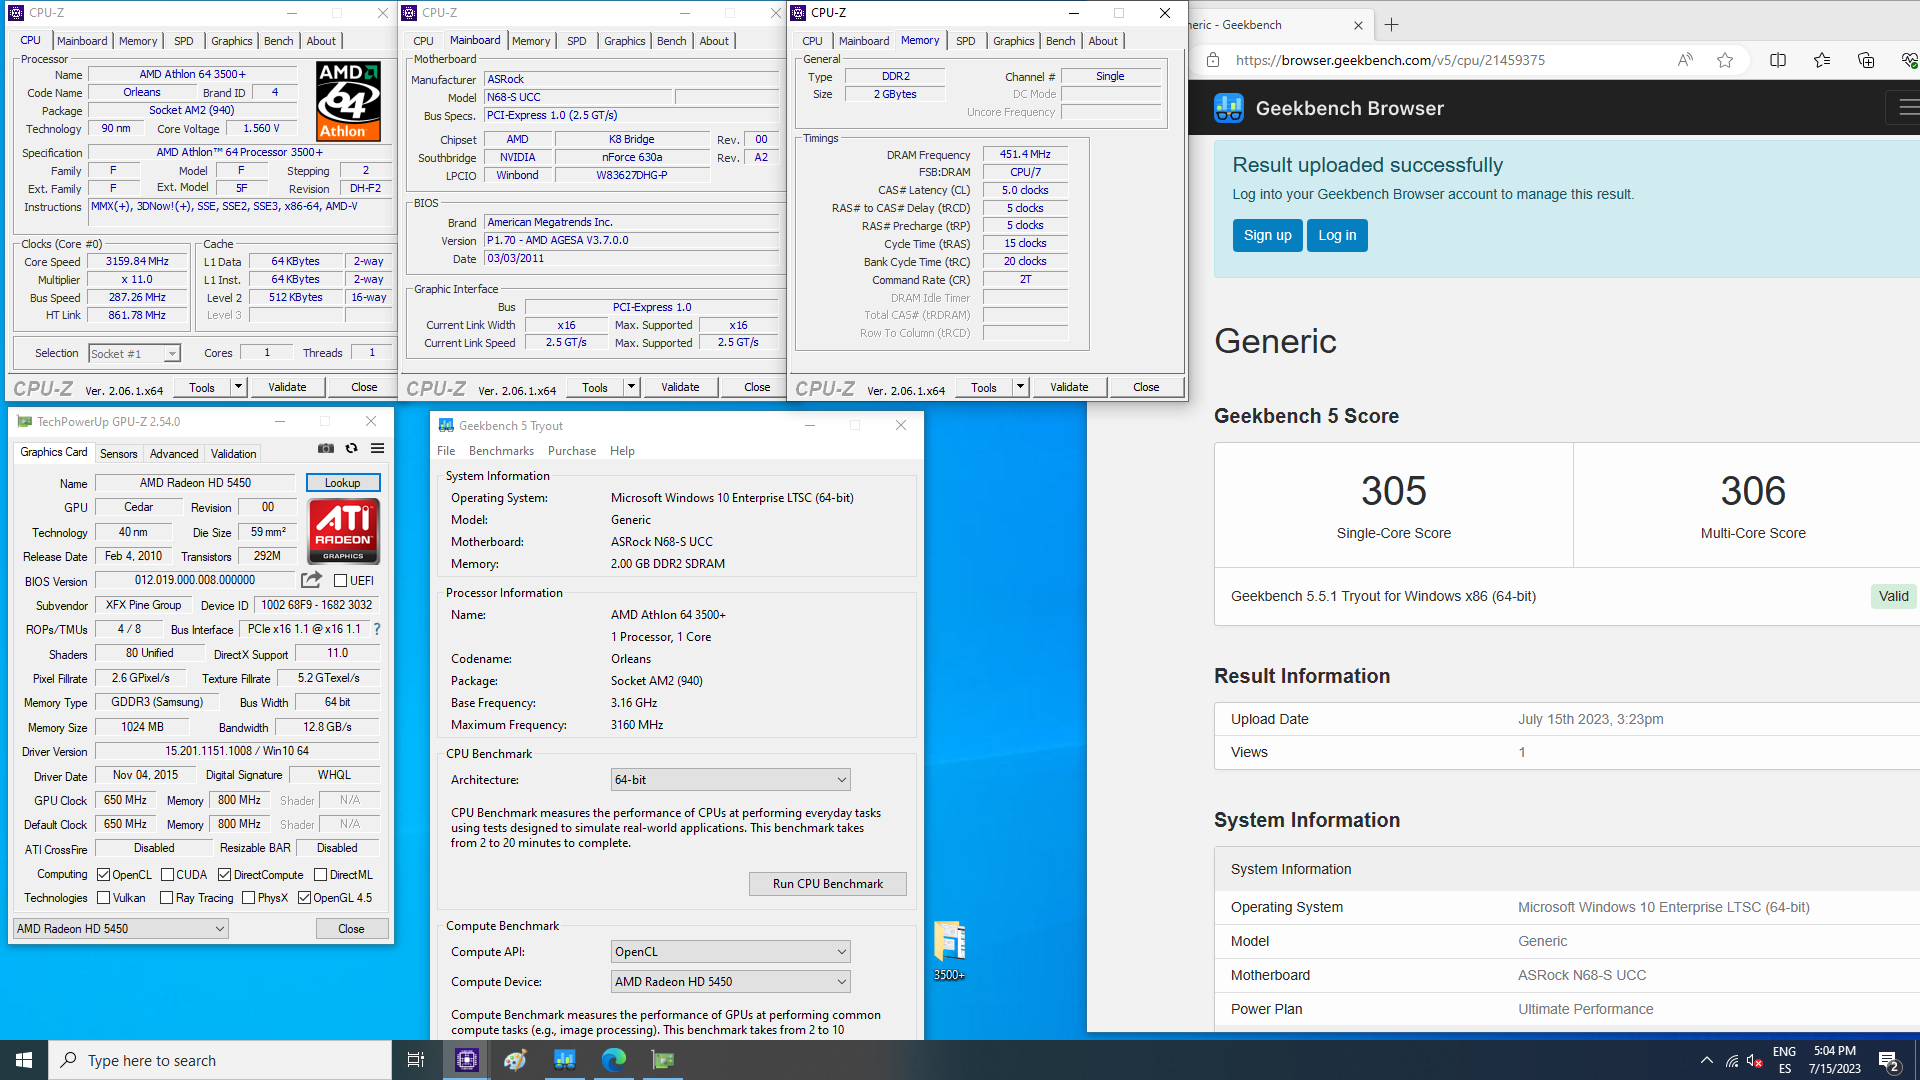Click Log in button

tap(1337, 235)
